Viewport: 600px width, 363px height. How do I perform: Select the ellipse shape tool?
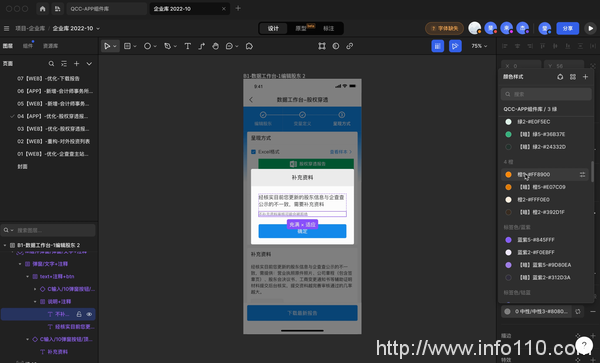click(x=147, y=46)
